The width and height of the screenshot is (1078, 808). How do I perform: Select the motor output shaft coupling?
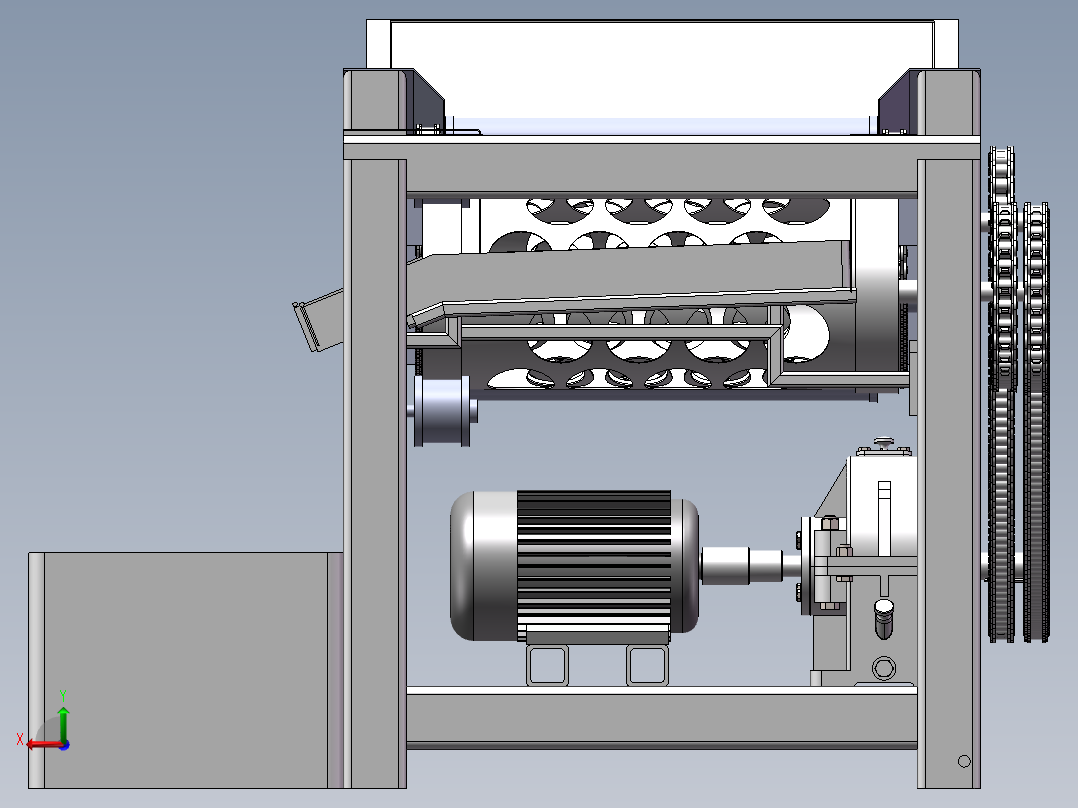click(742, 565)
